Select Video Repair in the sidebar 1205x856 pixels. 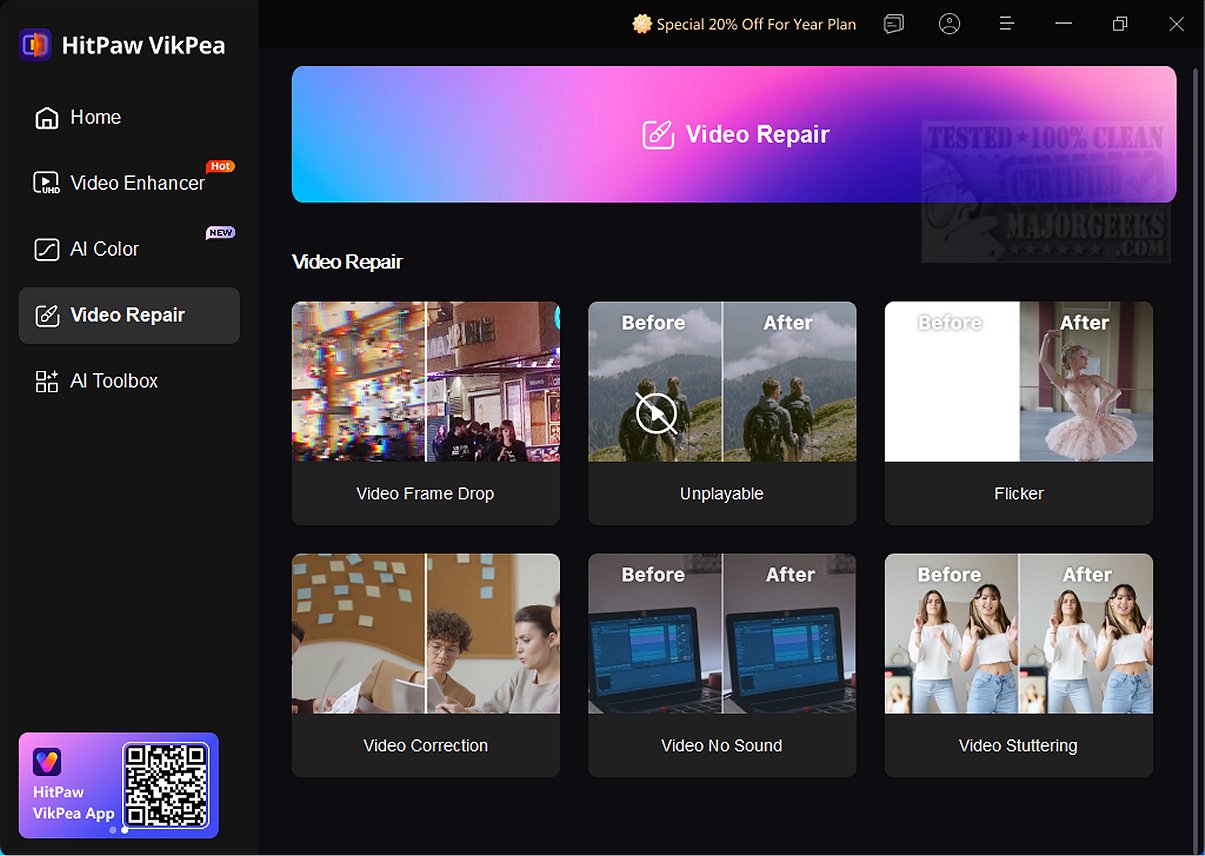129,315
